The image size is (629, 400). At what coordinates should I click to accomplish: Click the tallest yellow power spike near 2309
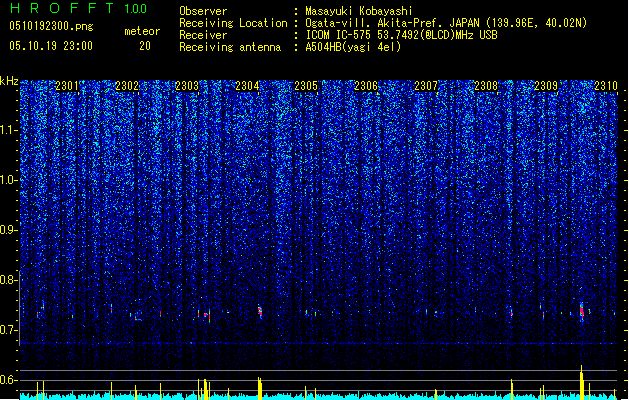582,382
